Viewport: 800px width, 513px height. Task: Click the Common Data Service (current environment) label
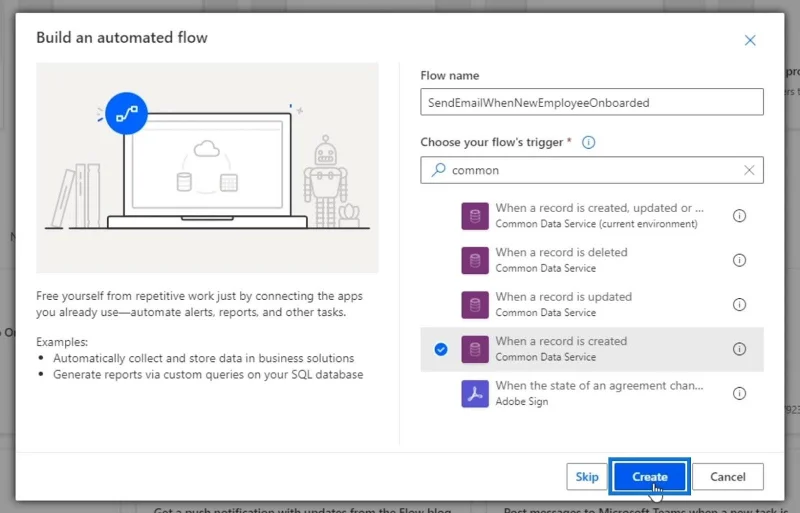click(x=596, y=224)
